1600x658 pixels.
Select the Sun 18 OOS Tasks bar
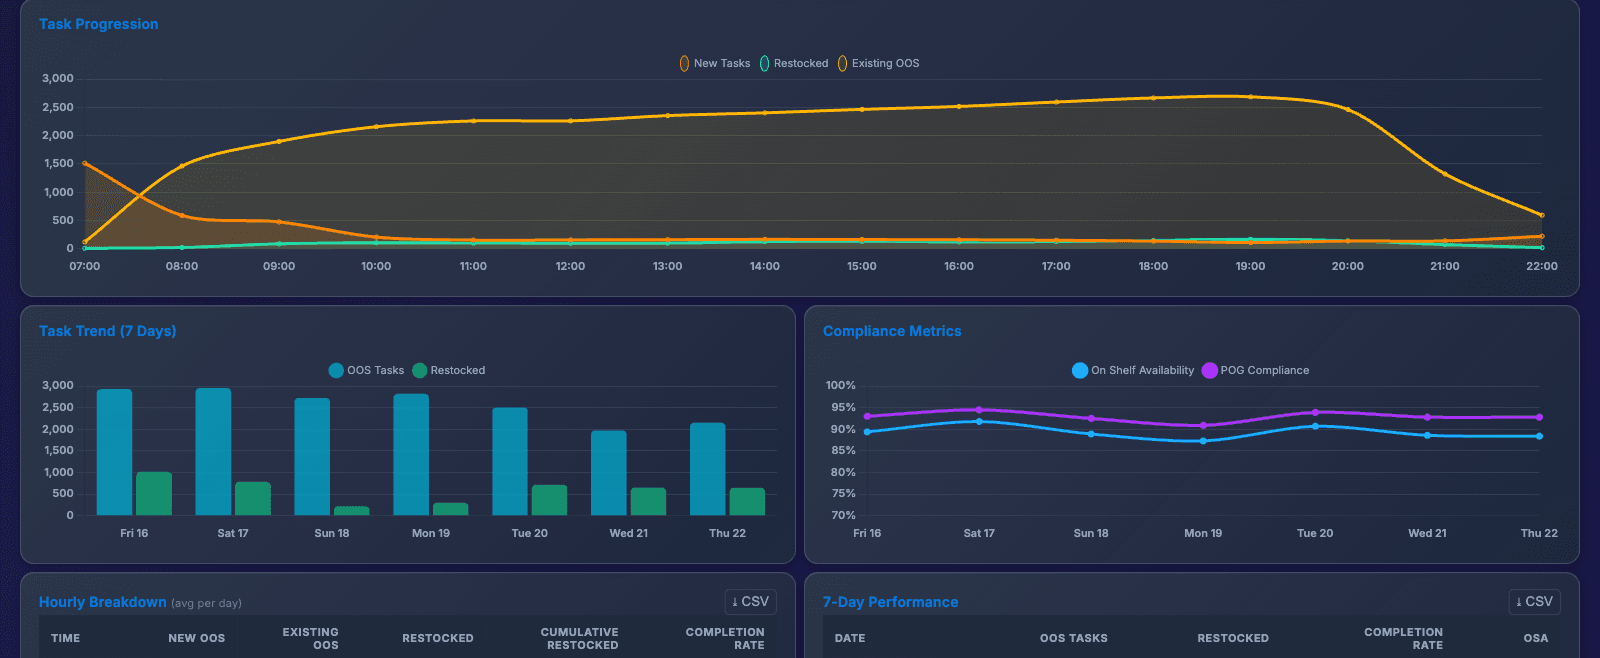(x=312, y=456)
